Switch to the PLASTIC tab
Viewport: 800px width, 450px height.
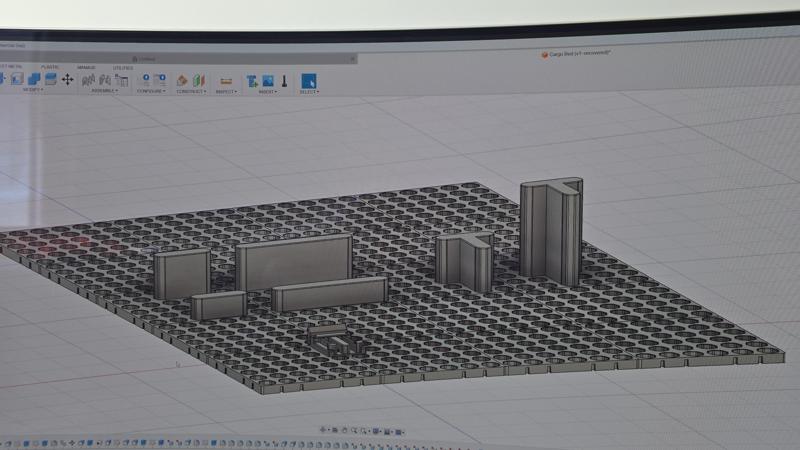(50, 67)
